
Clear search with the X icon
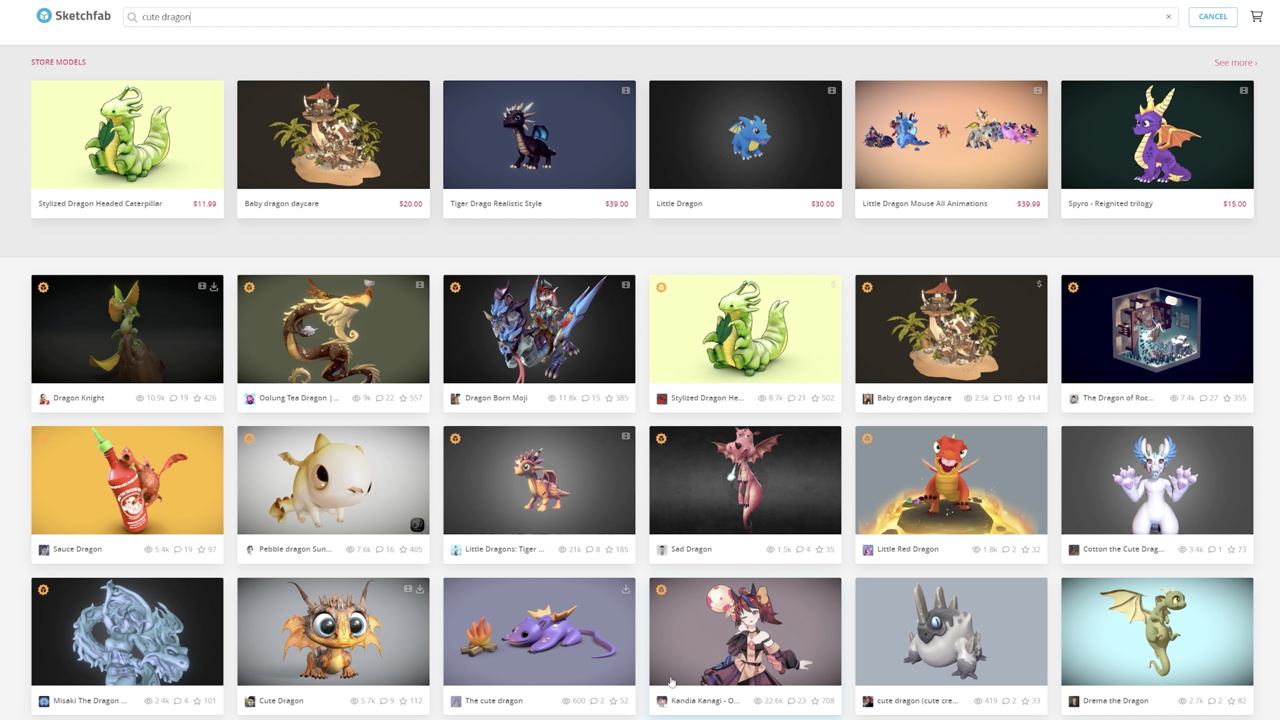(1168, 17)
